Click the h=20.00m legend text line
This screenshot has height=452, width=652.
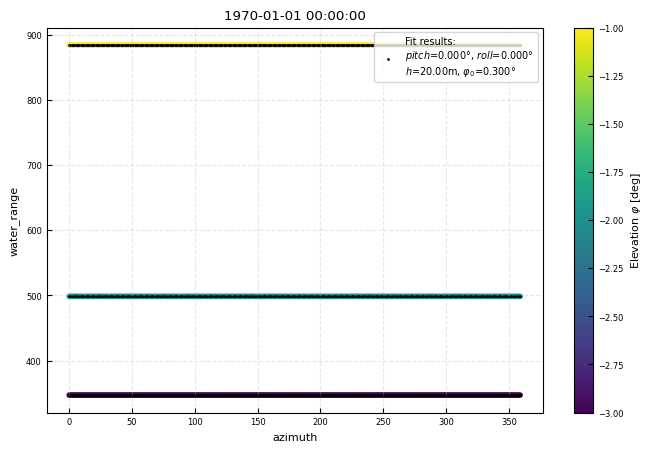[460, 71]
